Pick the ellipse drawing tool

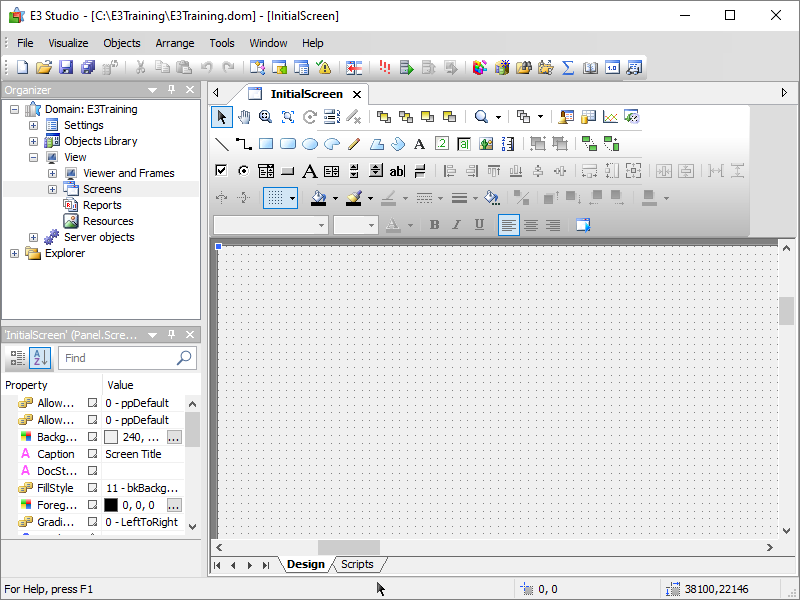[310, 144]
